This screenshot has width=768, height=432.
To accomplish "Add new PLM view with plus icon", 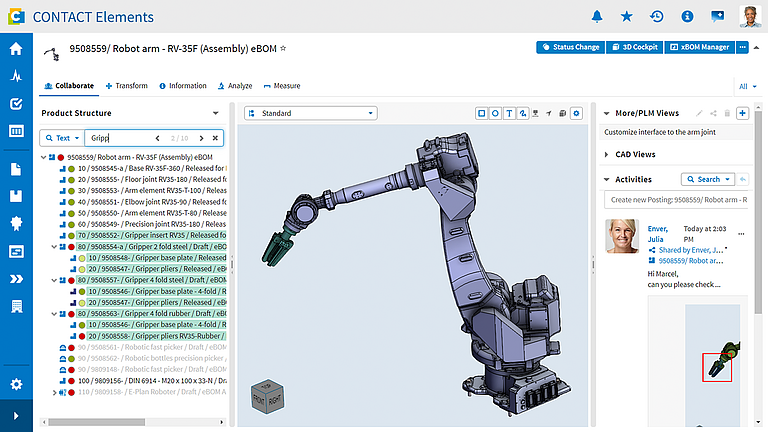I will pyautogui.click(x=743, y=113).
